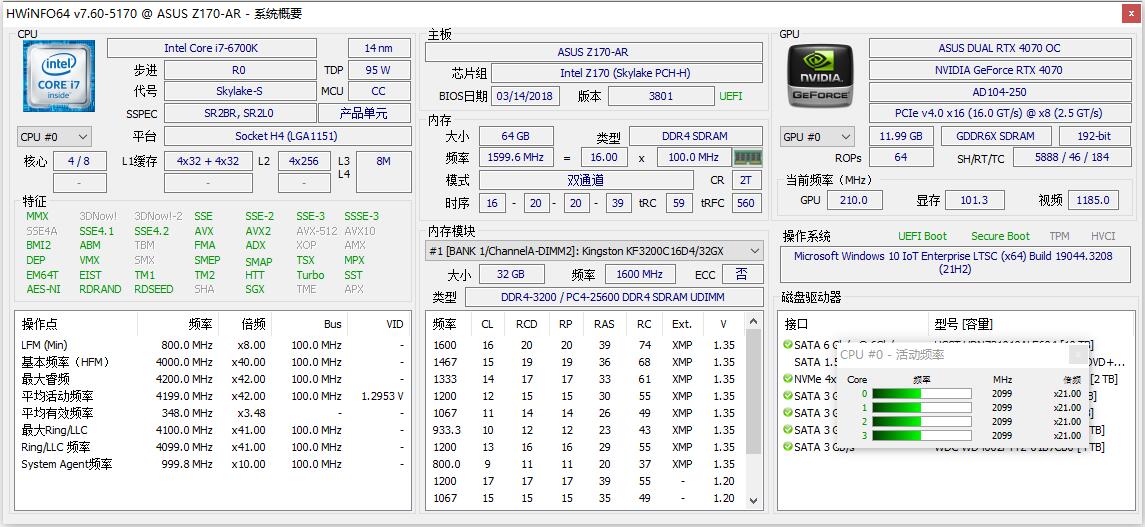
Task: Select the System Agent频率 row
Action: pyautogui.click(x=212, y=464)
